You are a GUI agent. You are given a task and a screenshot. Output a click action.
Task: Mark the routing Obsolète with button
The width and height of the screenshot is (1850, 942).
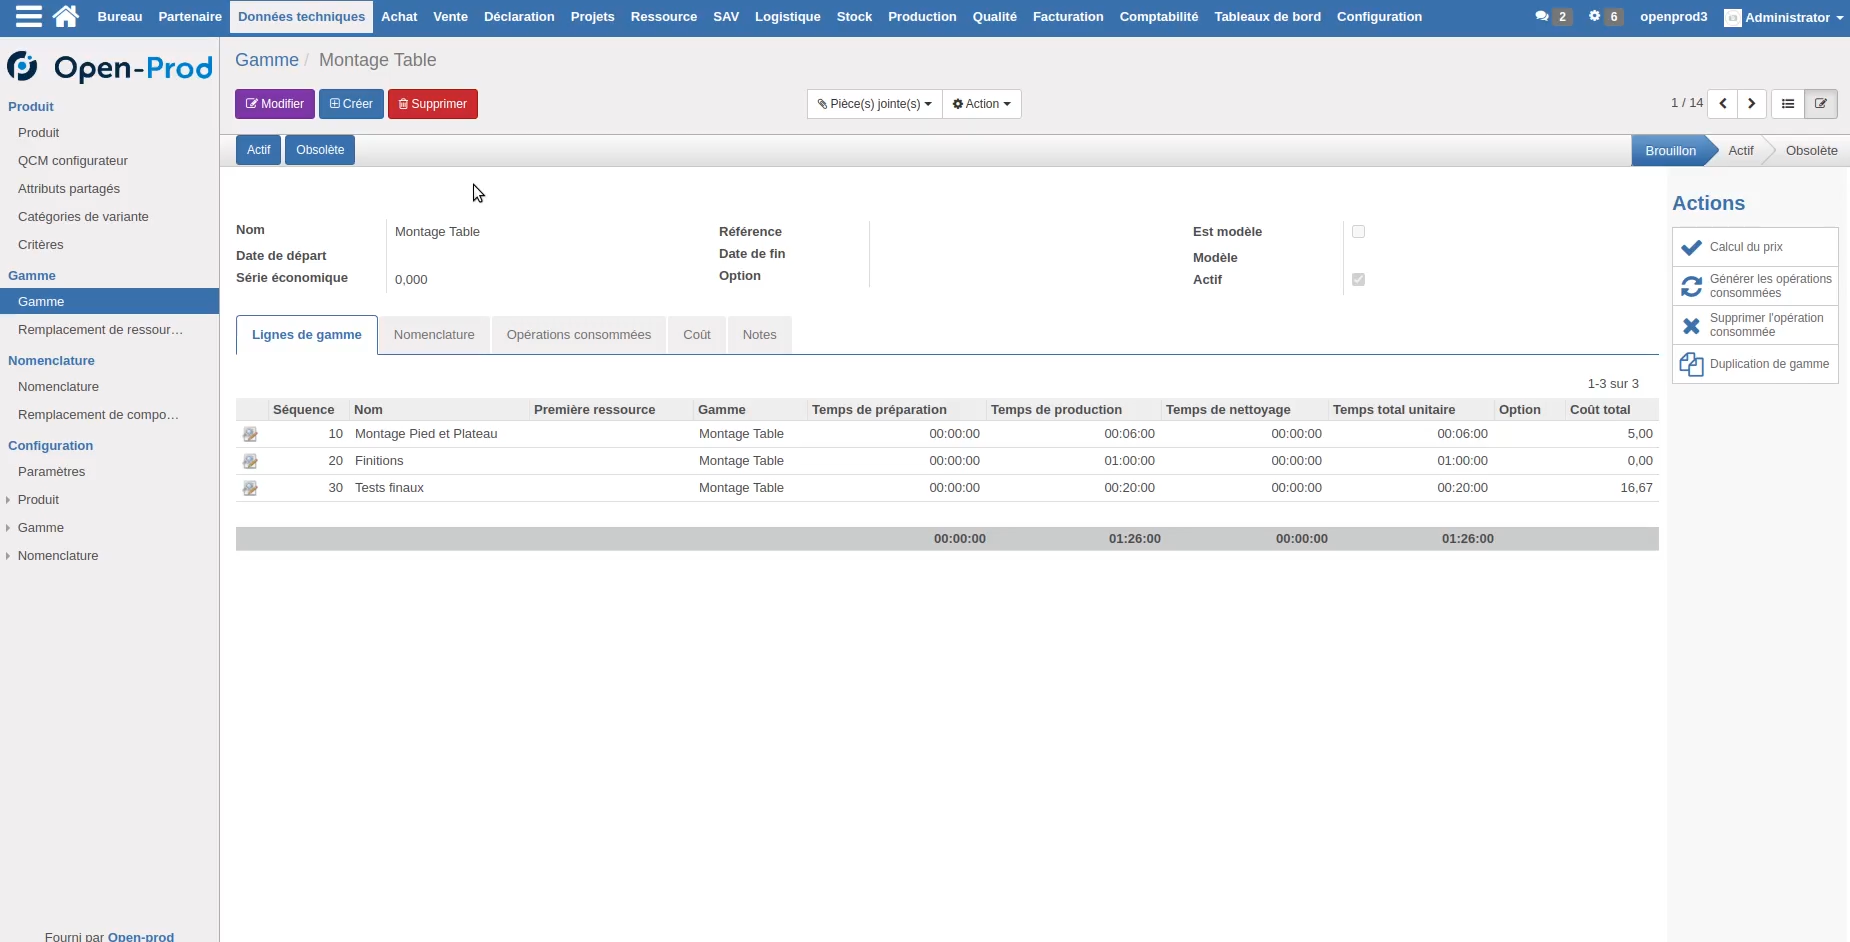[x=320, y=150]
